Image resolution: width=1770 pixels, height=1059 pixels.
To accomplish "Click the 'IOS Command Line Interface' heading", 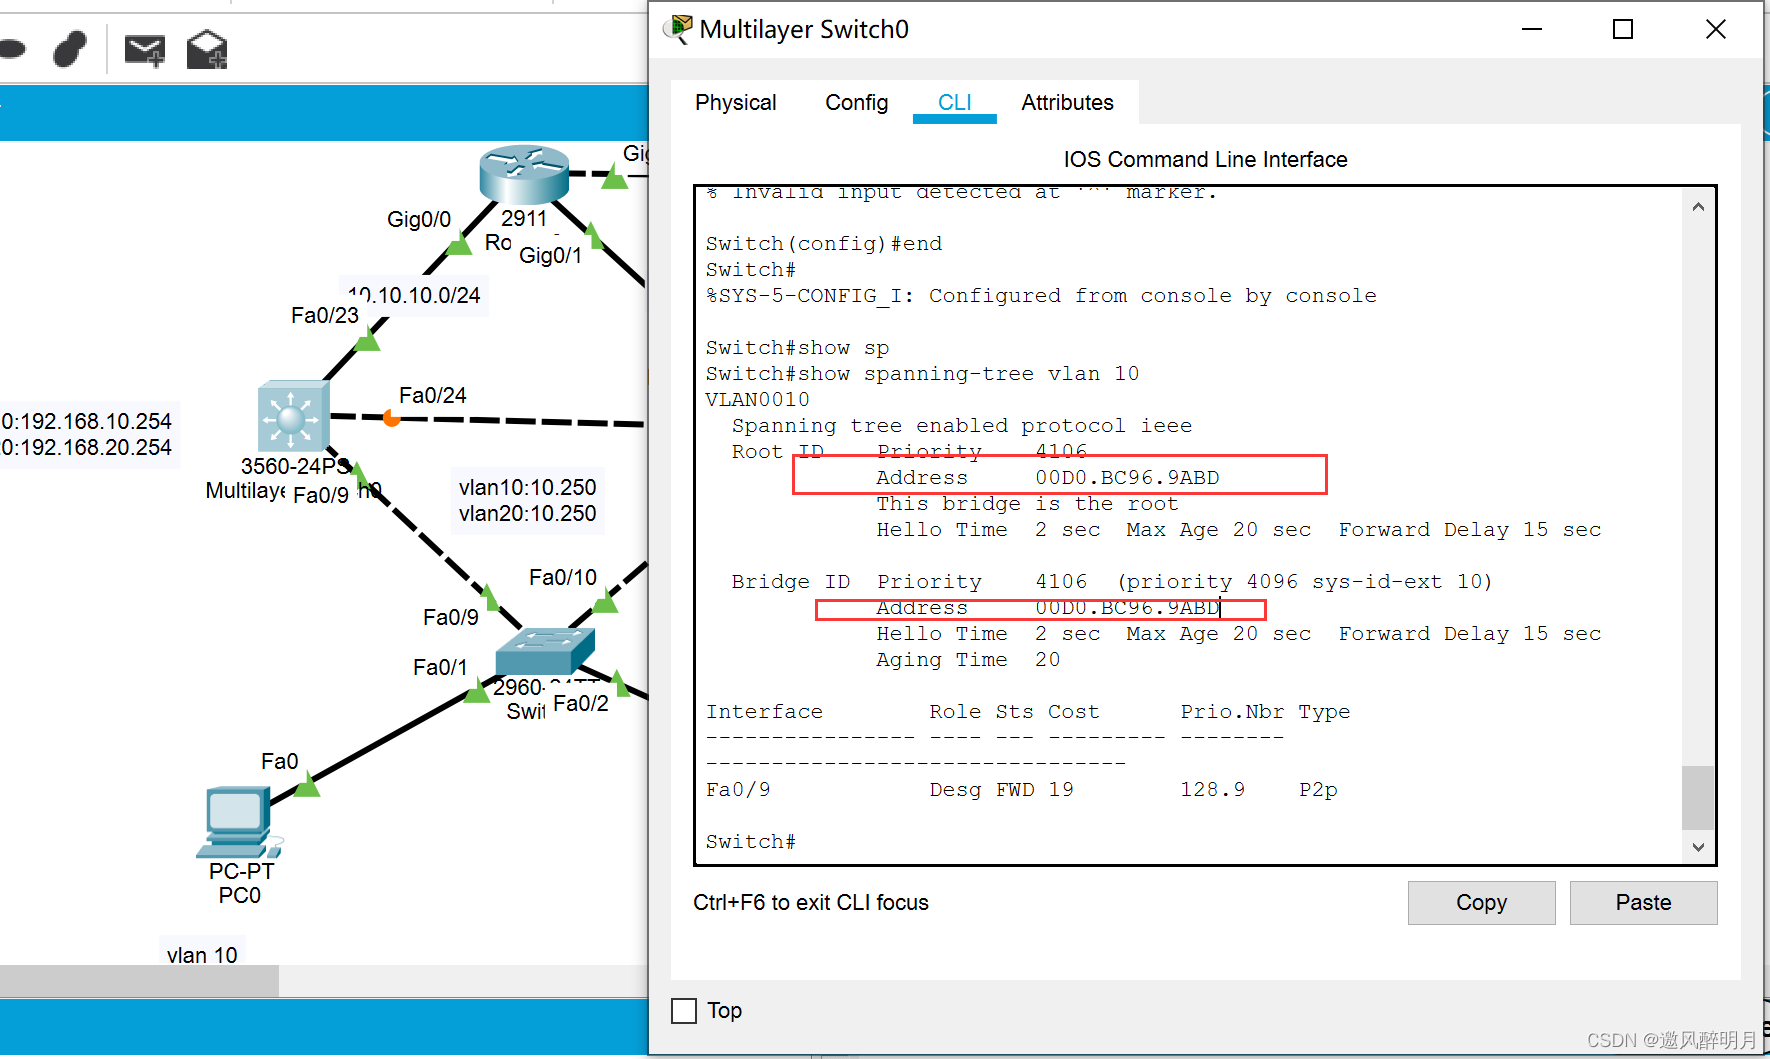I will 1205,159.
